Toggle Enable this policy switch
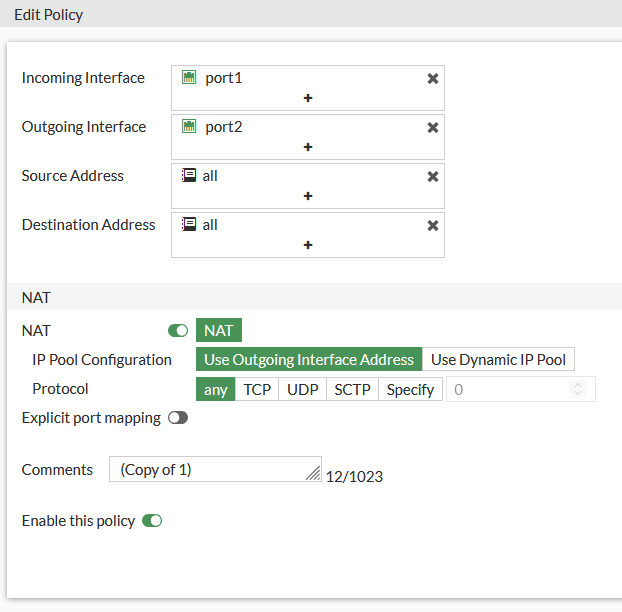622x612 pixels. [152, 521]
